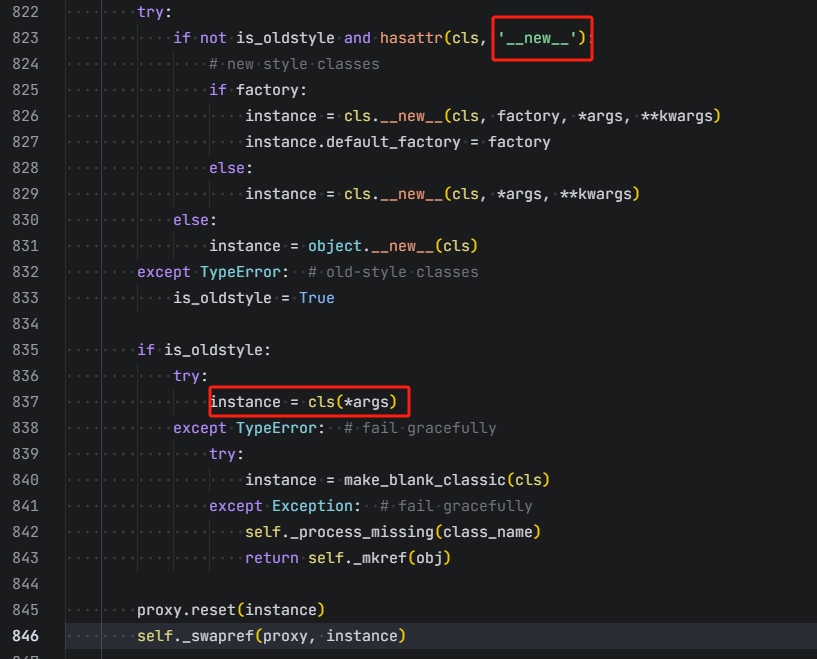Click line number 841 in the gutter
The height and width of the screenshot is (659, 817).
pos(21,506)
